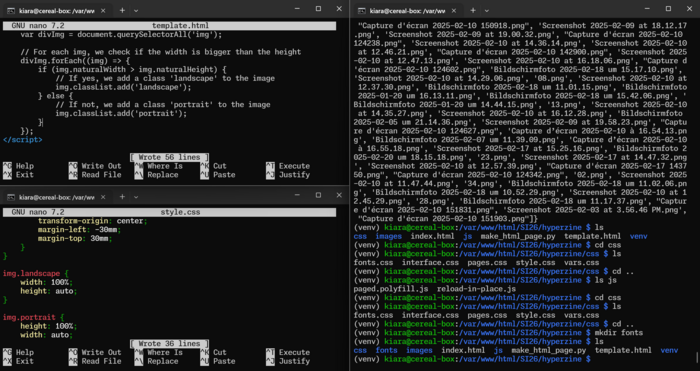Click the classList.add('landscape') line
The width and height of the screenshot is (700, 371).
tap(123, 87)
